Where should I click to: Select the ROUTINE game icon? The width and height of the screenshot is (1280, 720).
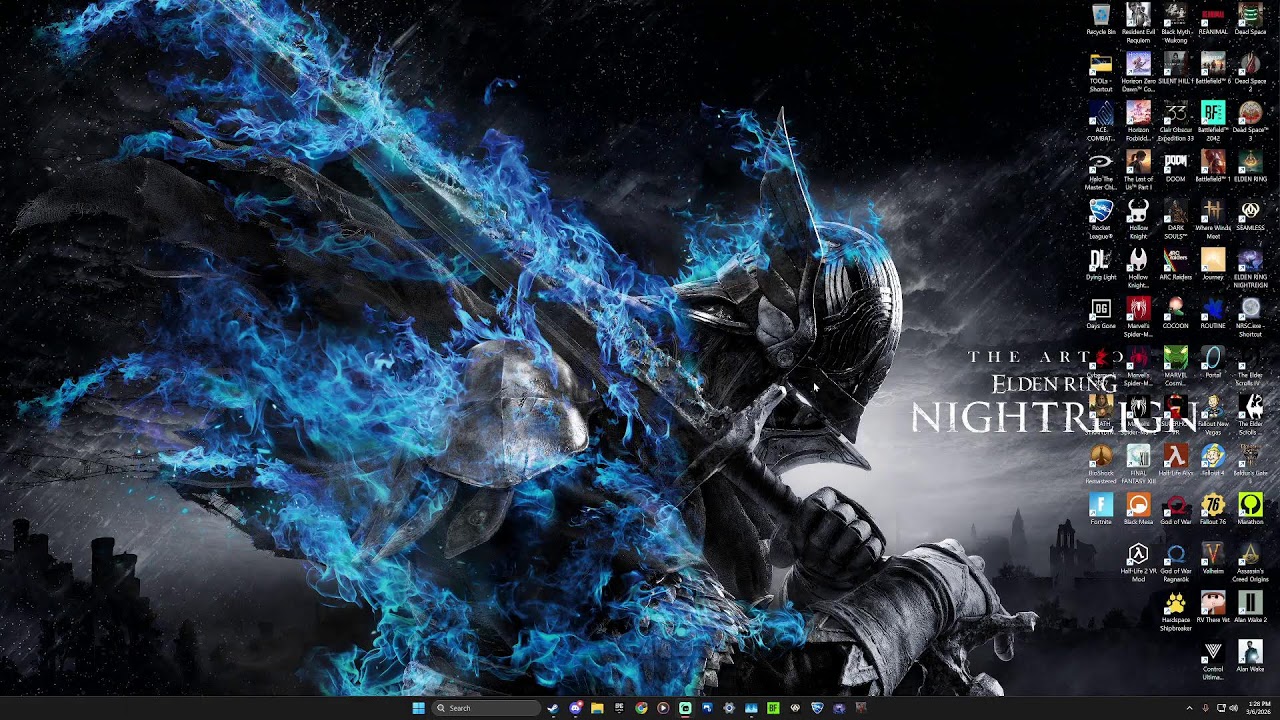(x=1213, y=313)
